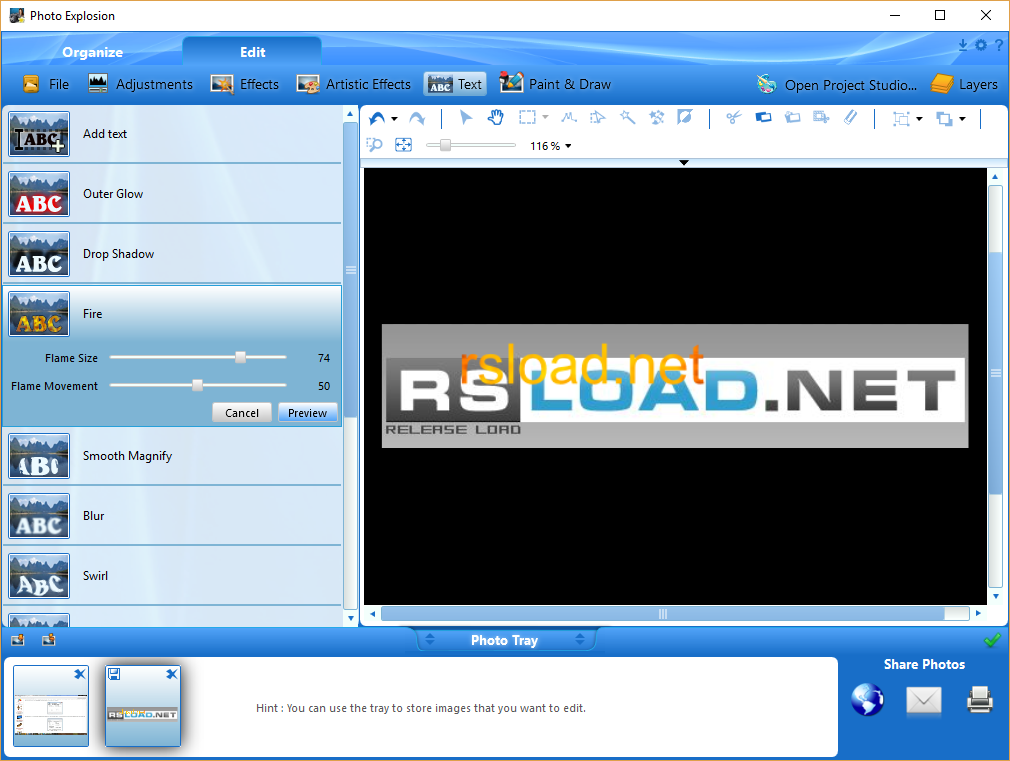Select the freehand lasso selection tool
This screenshot has width=1010, height=761.
pyautogui.click(x=569, y=117)
